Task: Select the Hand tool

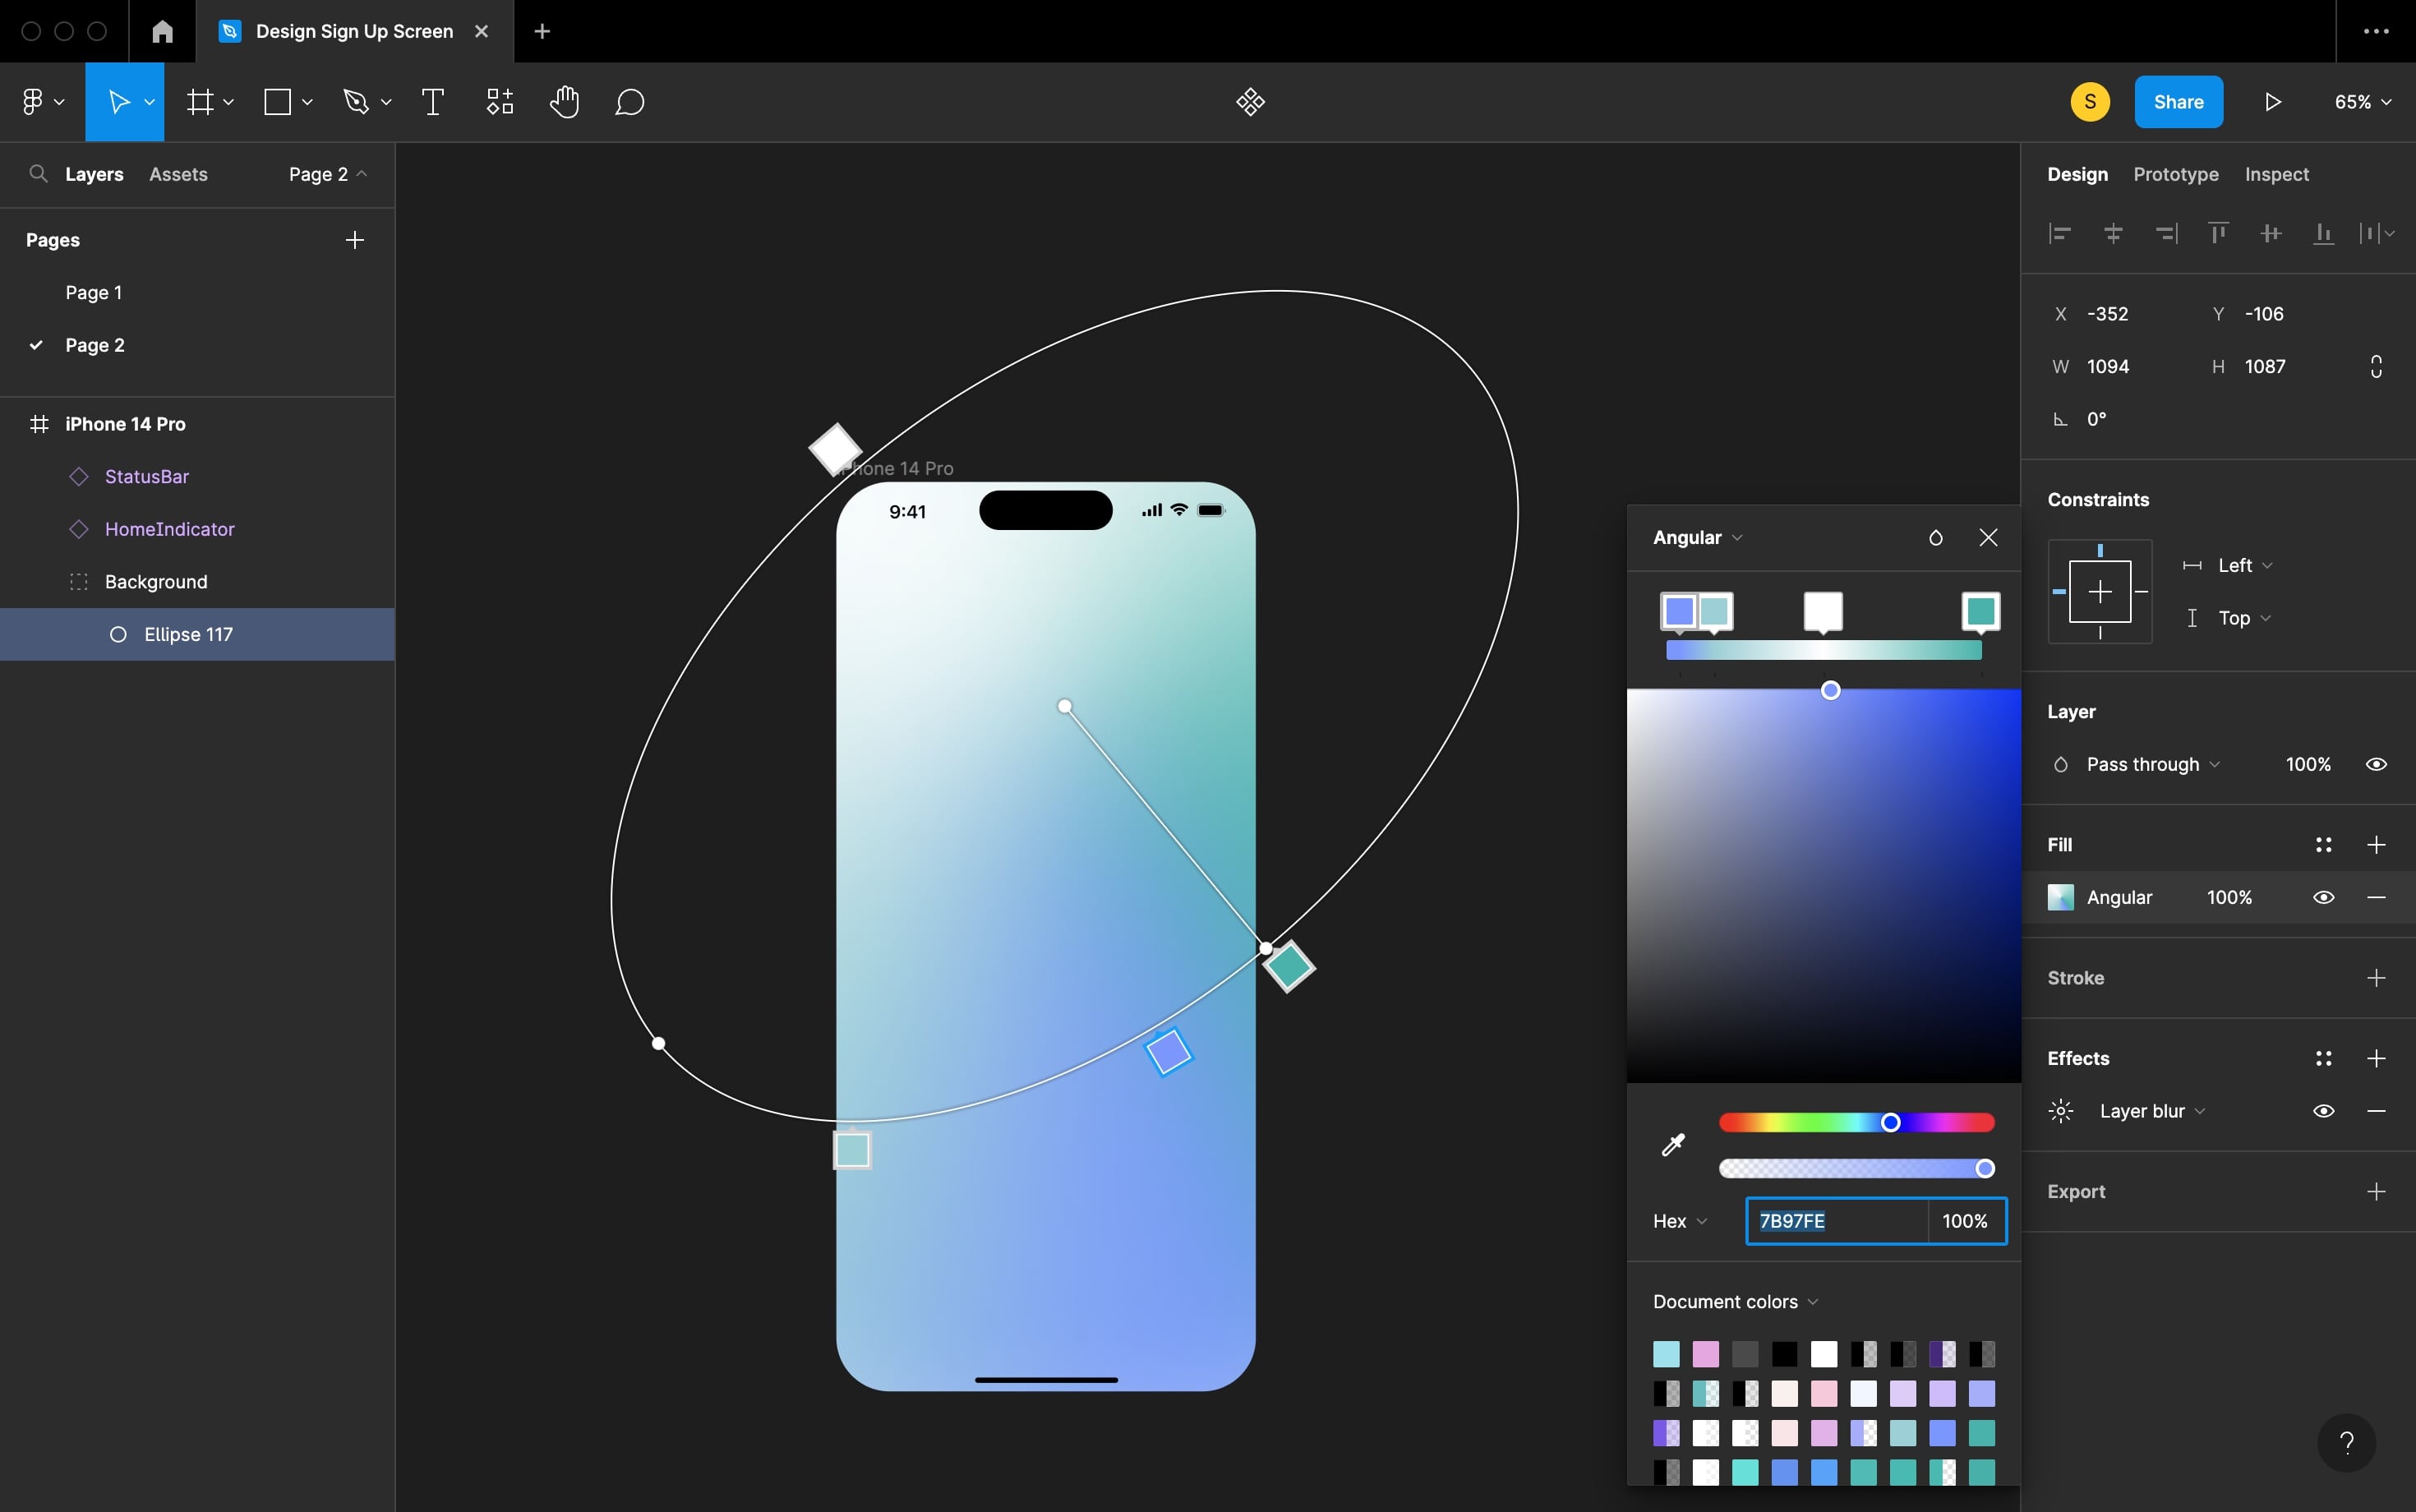Action: coord(564,102)
